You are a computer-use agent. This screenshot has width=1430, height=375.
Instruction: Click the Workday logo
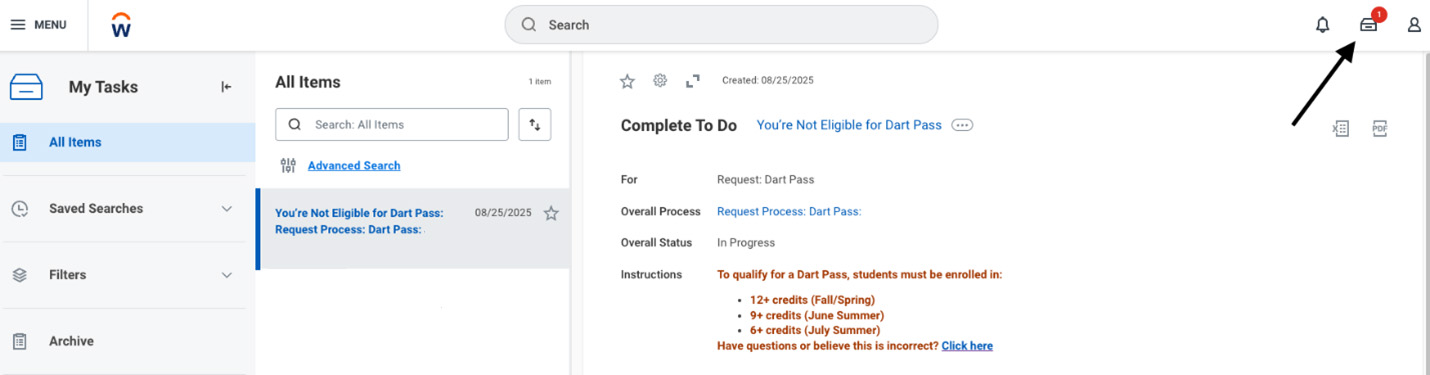(x=121, y=25)
